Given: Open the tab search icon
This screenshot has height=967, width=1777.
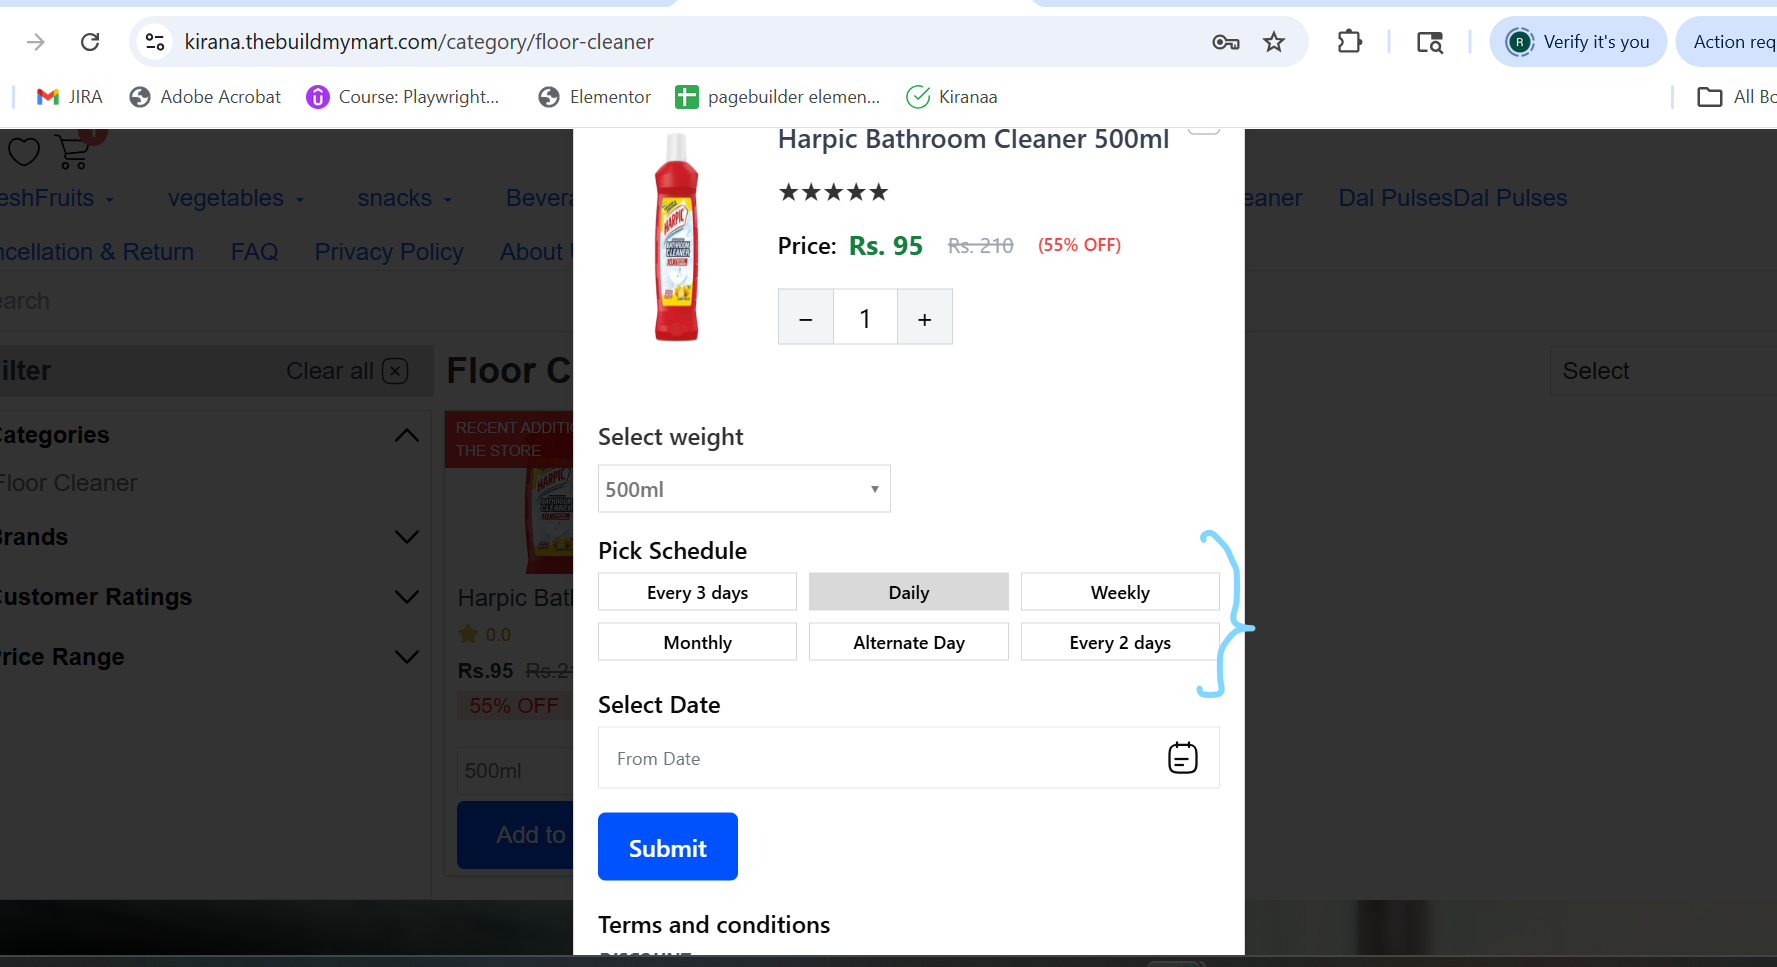Looking at the screenshot, I should [x=1430, y=42].
